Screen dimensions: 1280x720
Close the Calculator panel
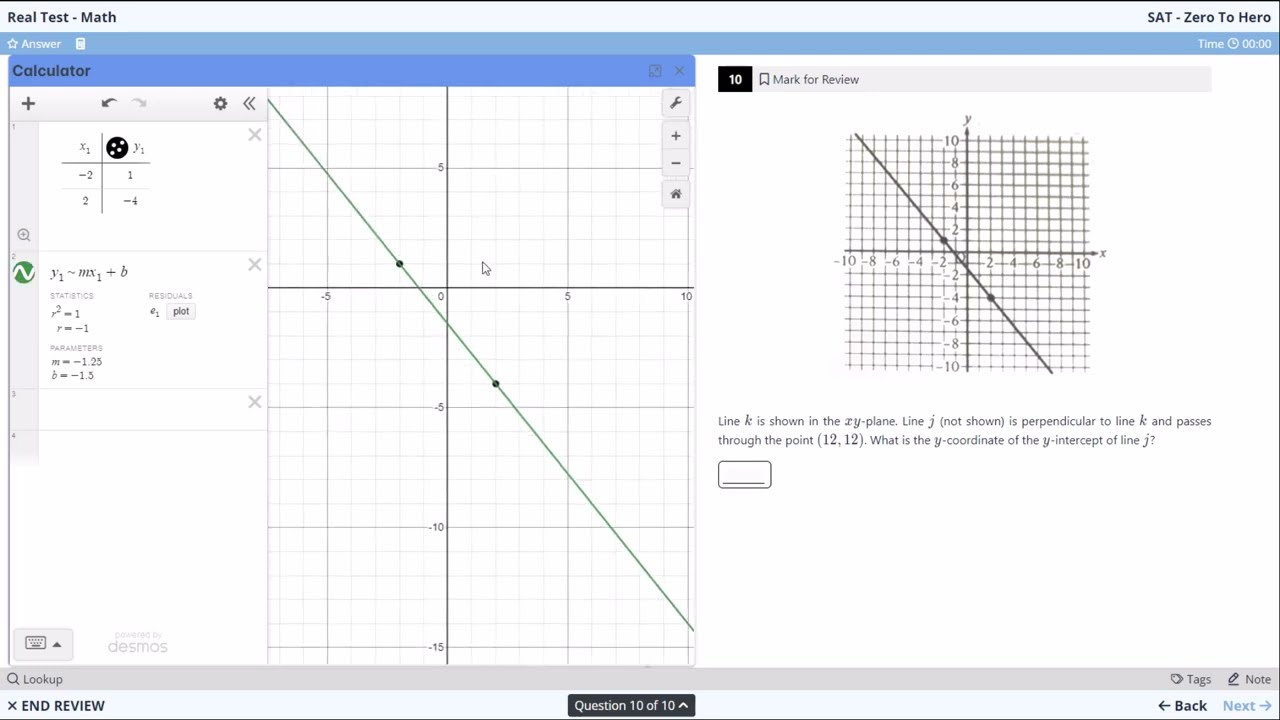point(680,71)
